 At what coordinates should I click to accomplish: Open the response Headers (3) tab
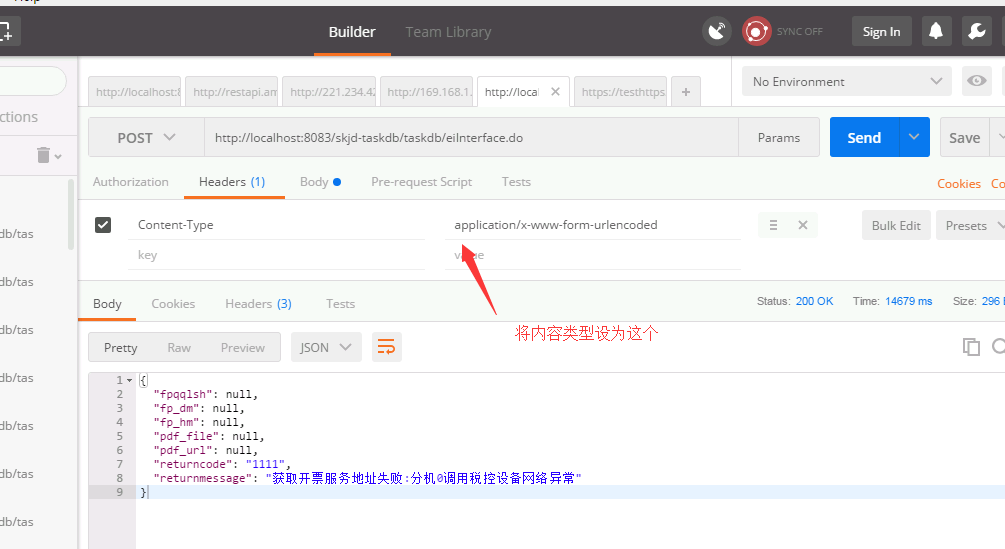(258, 304)
